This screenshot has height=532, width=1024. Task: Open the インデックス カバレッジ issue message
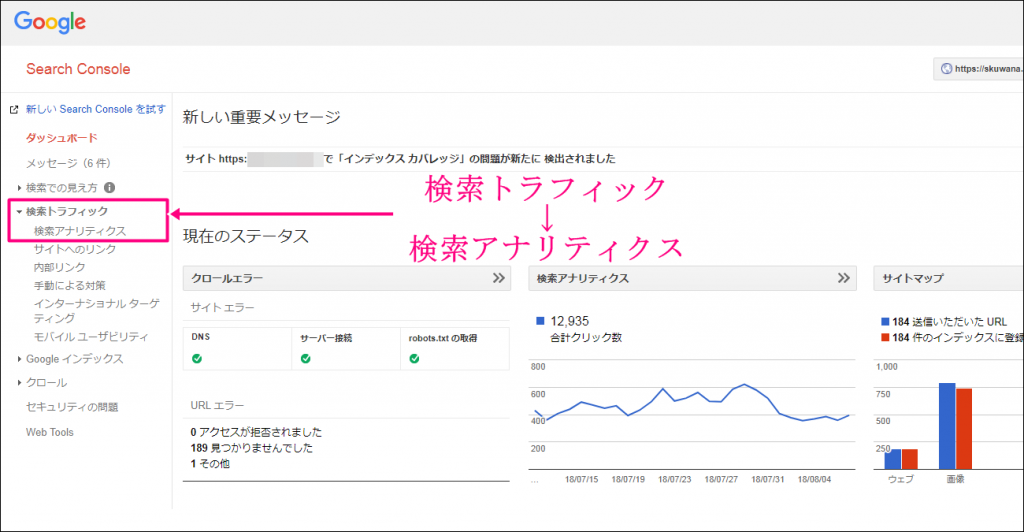pos(400,159)
